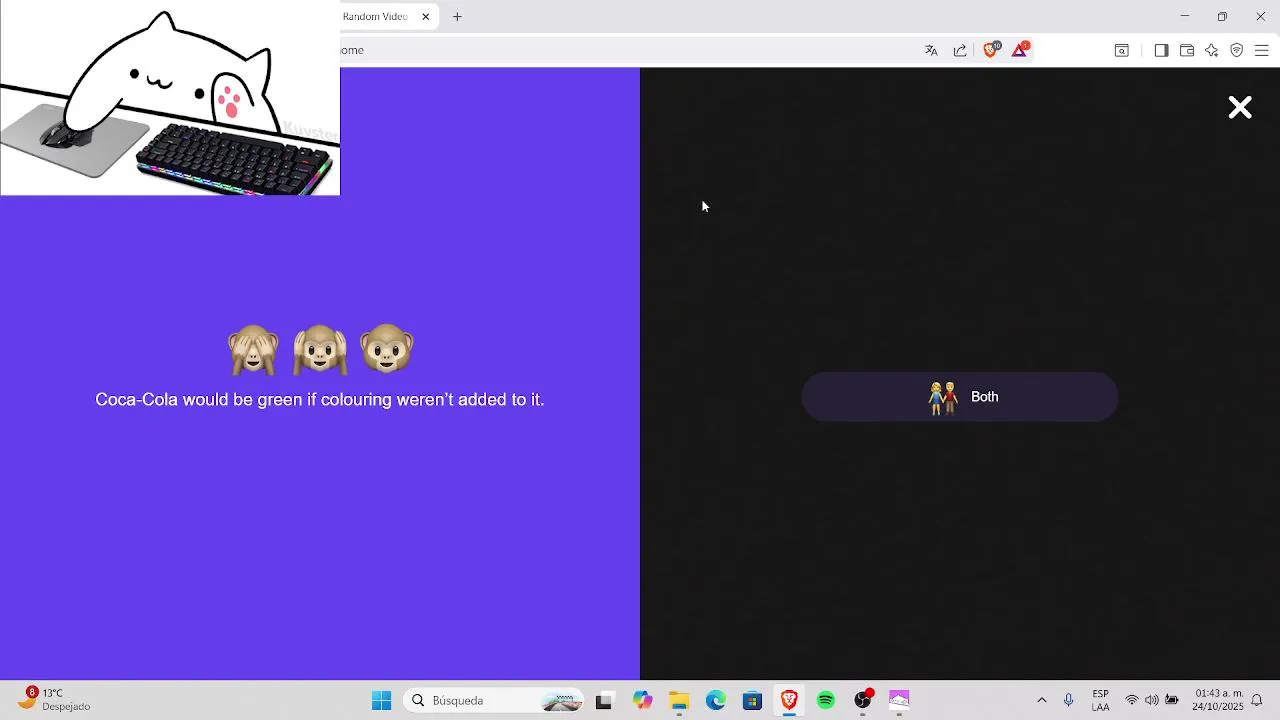Change the ESP LAA input language
Screen dimensions: 1280x720
[1101, 701]
